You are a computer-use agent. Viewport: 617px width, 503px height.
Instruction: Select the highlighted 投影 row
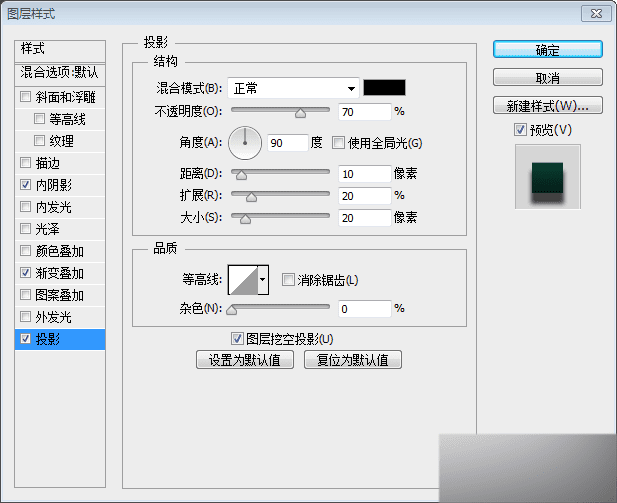click(60, 339)
